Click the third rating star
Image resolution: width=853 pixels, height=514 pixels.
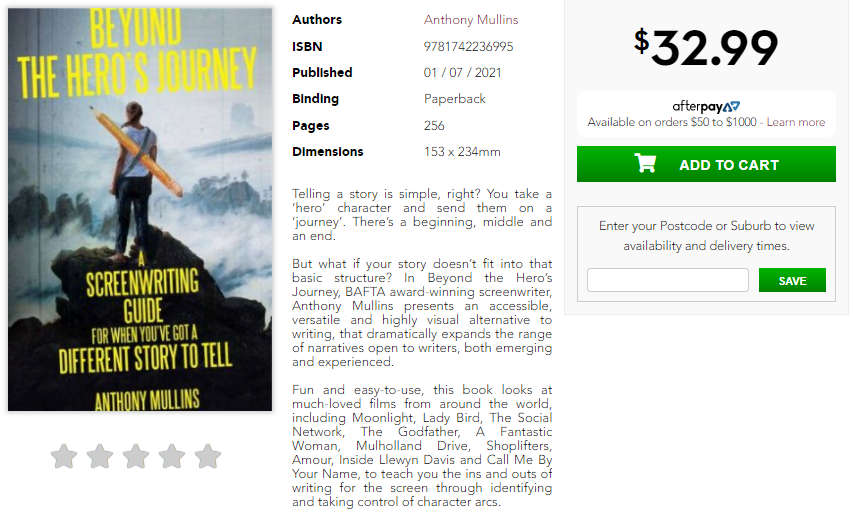coord(135,456)
